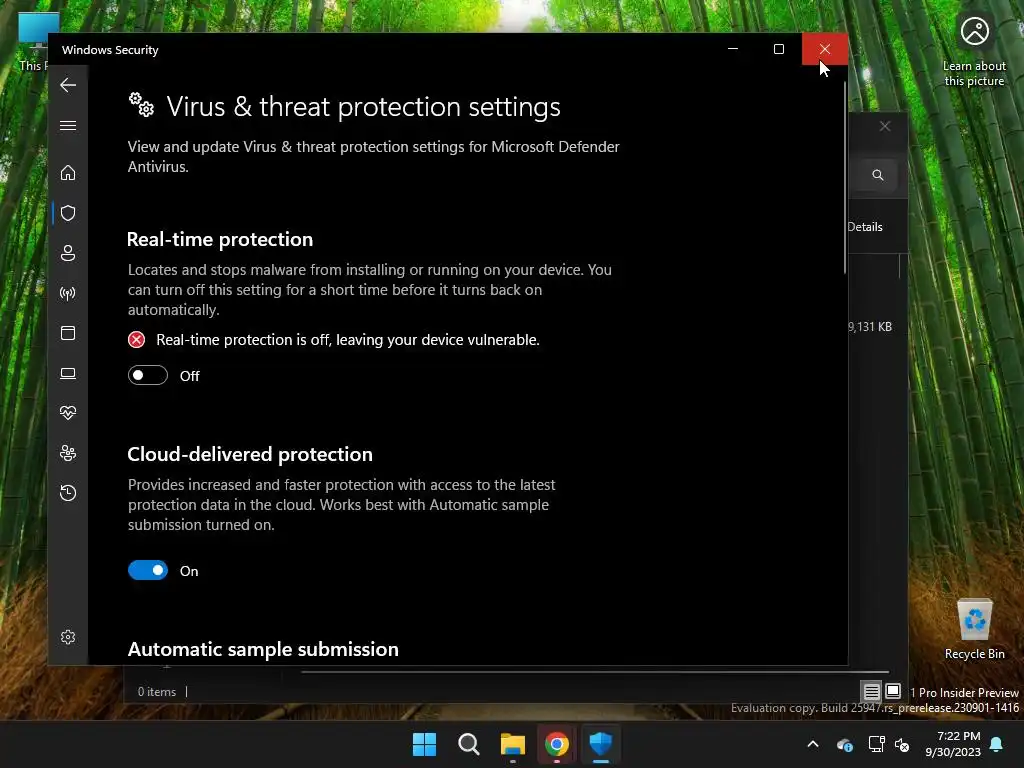Turn on the Real-time protection toggle

pos(148,376)
